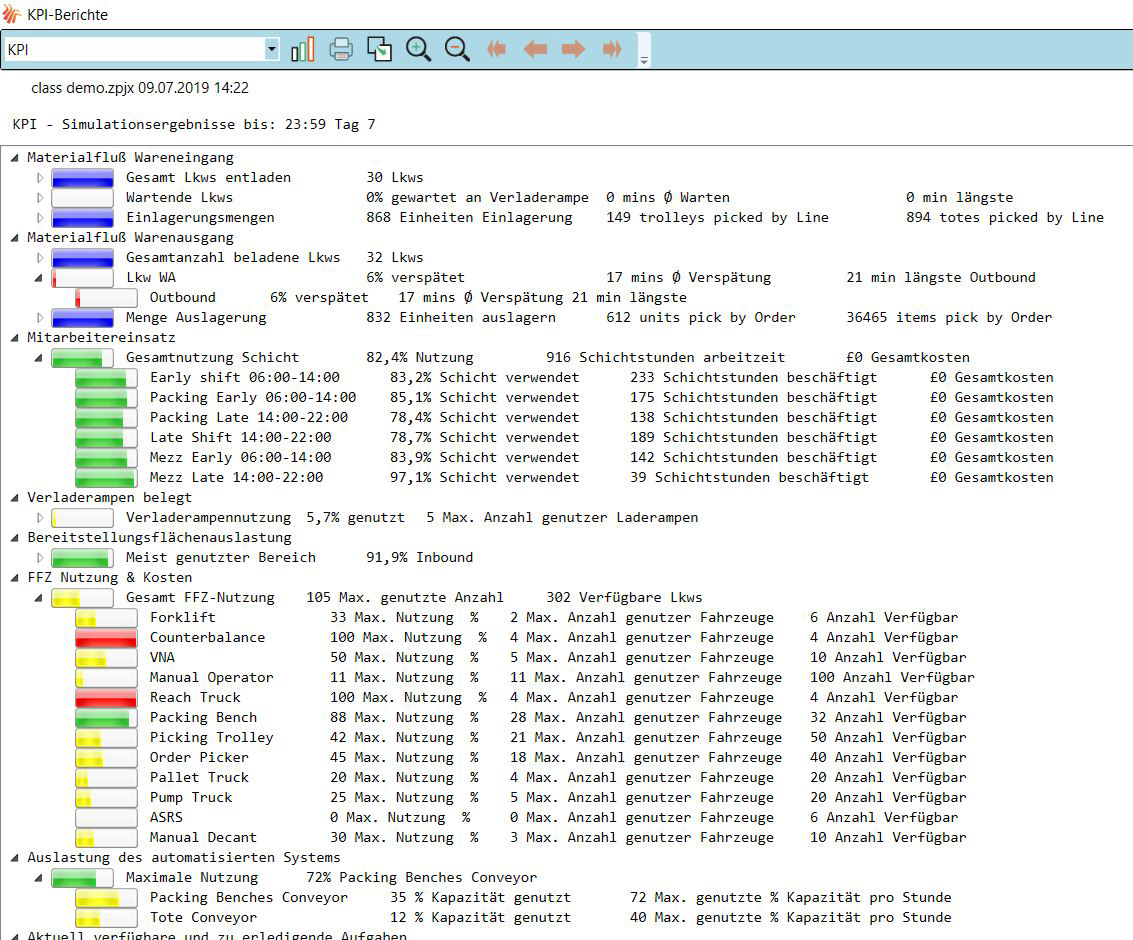Screen dimensions: 1133x940
Task: Collapse the Materialfluß Wareneingang section
Action: tap(17, 158)
